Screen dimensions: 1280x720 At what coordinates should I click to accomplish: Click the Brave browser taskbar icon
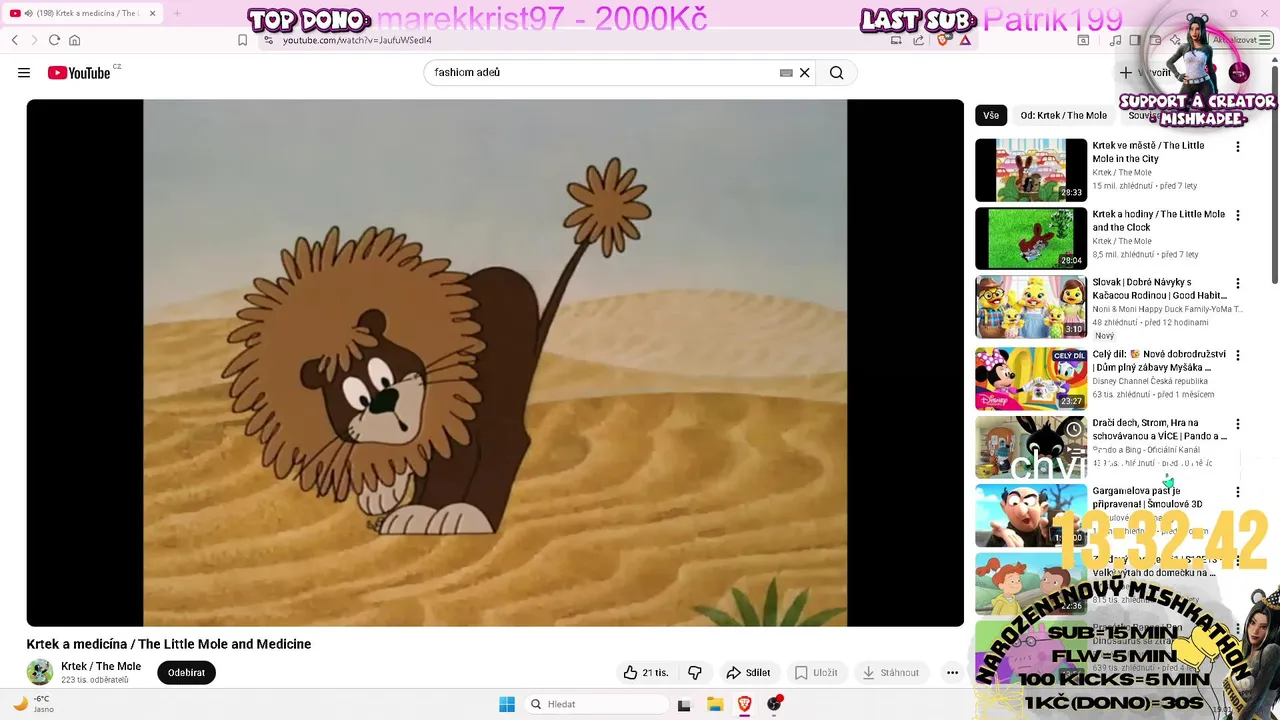point(745,704)
